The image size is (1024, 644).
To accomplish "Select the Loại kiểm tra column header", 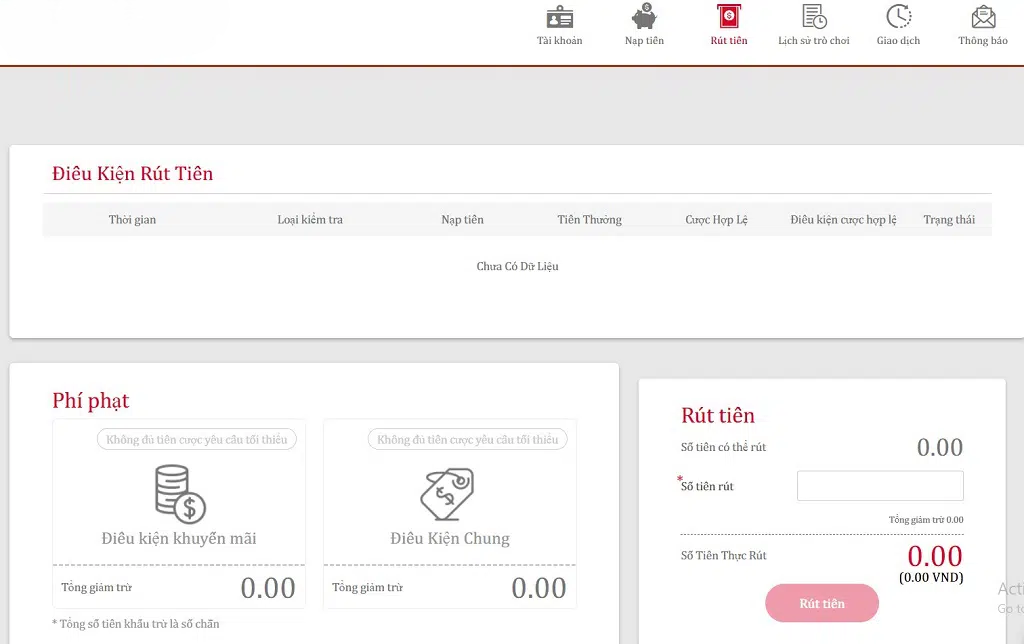I will [310, 220].
